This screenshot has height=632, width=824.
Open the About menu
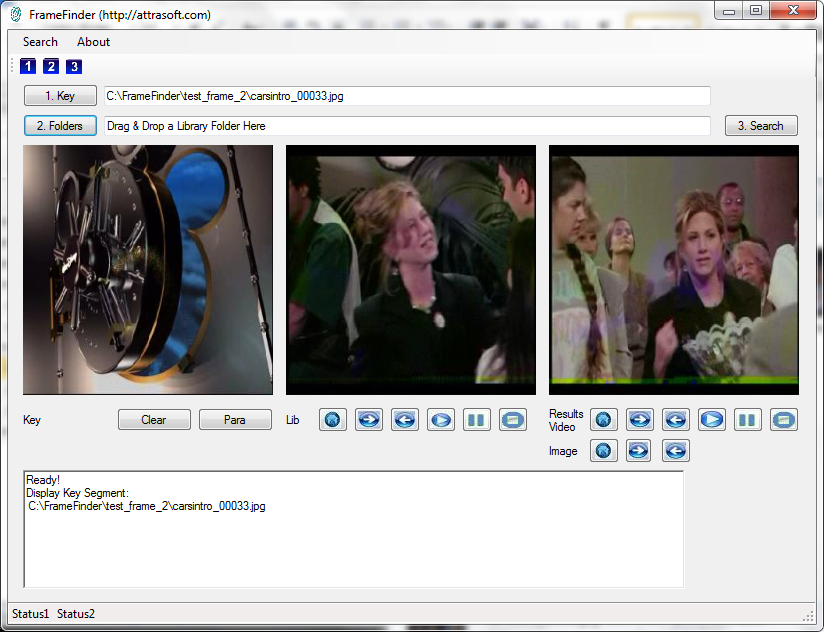(x=94, y=42)
